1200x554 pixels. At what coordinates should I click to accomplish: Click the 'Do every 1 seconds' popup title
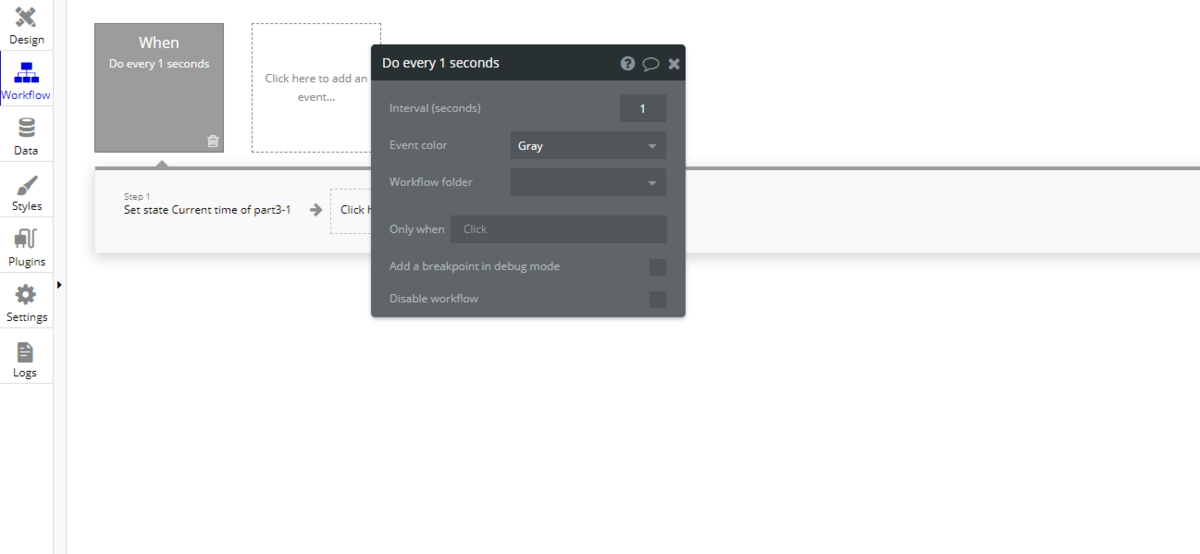(441, 63)
